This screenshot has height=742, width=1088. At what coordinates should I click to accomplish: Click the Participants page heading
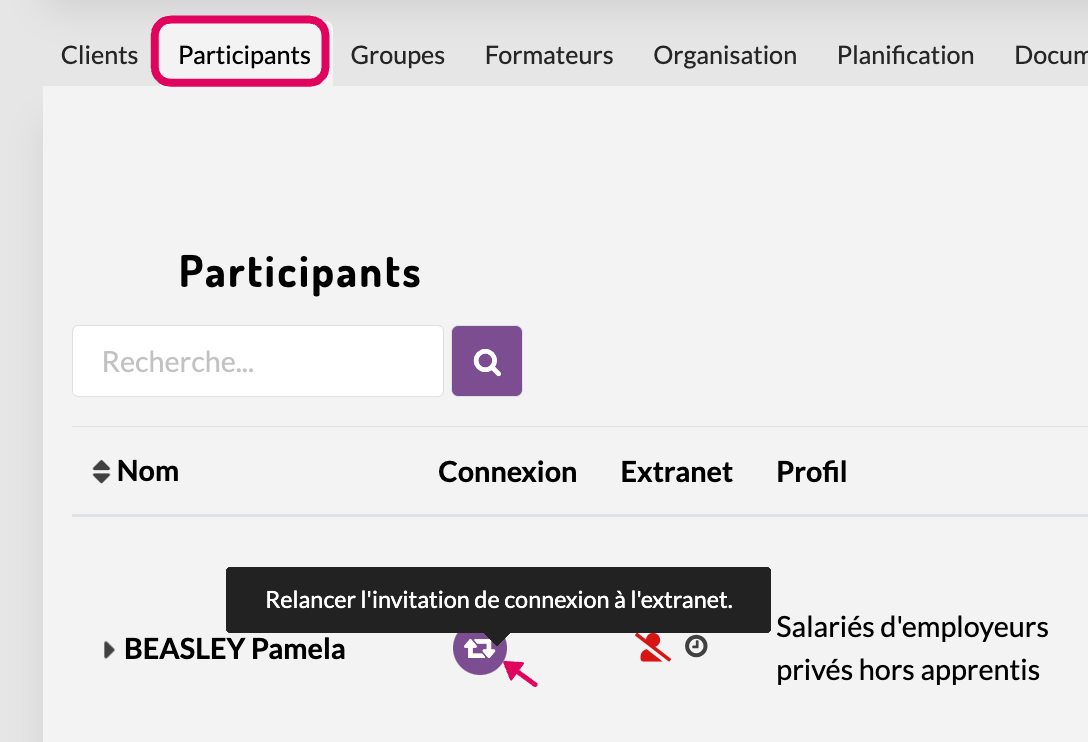click(x=300, y=272)
